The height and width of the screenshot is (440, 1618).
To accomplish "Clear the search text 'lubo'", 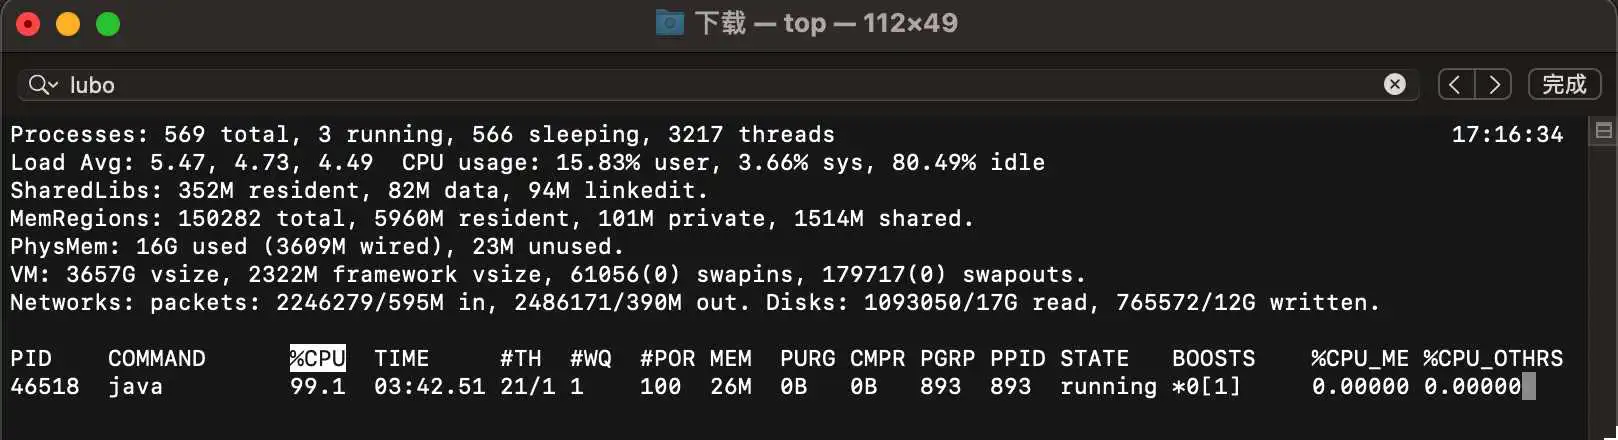I will [x=1394, y=85].
